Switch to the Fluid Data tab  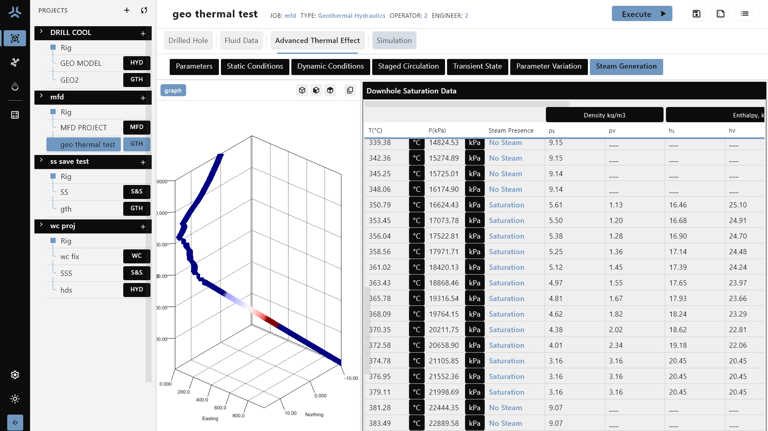point(241,41)
